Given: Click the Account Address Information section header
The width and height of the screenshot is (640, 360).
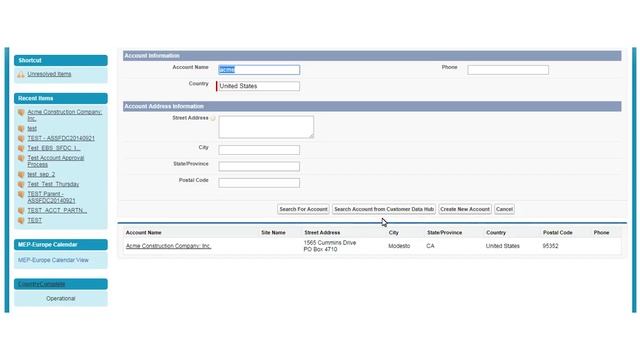Looking at the screenshot, I should point(372,107).
